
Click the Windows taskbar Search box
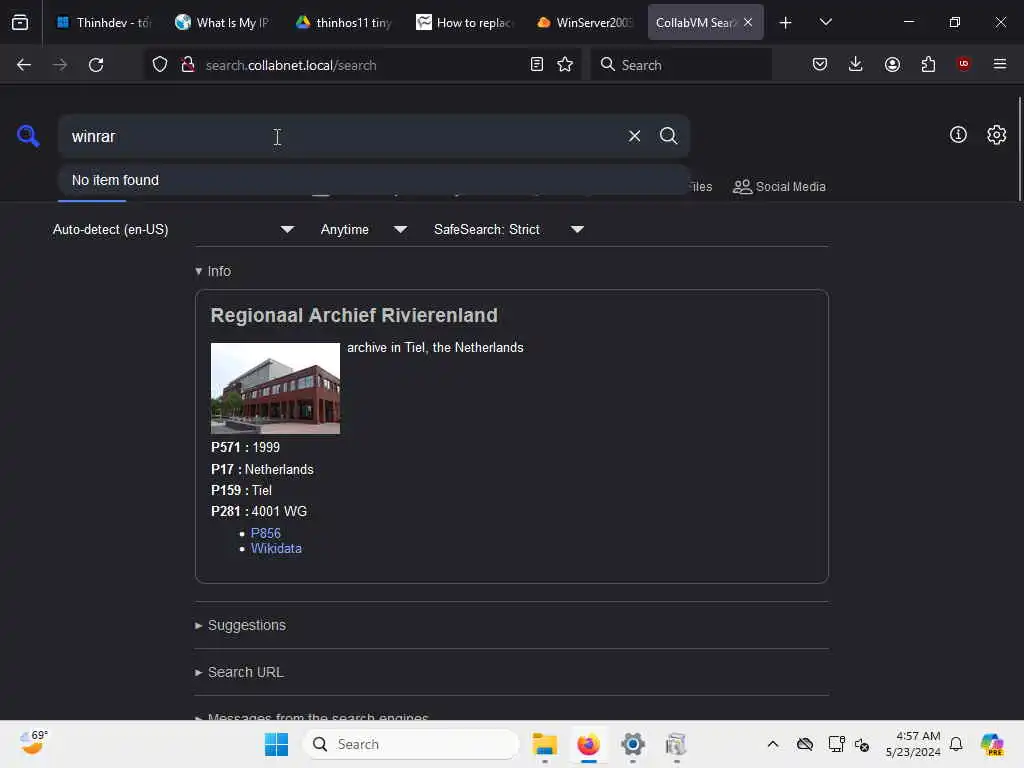coord(411,744)
